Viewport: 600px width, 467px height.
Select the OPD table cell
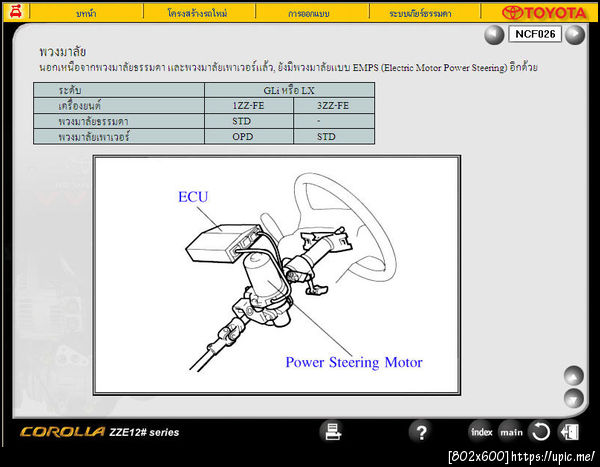pos(249,137)
